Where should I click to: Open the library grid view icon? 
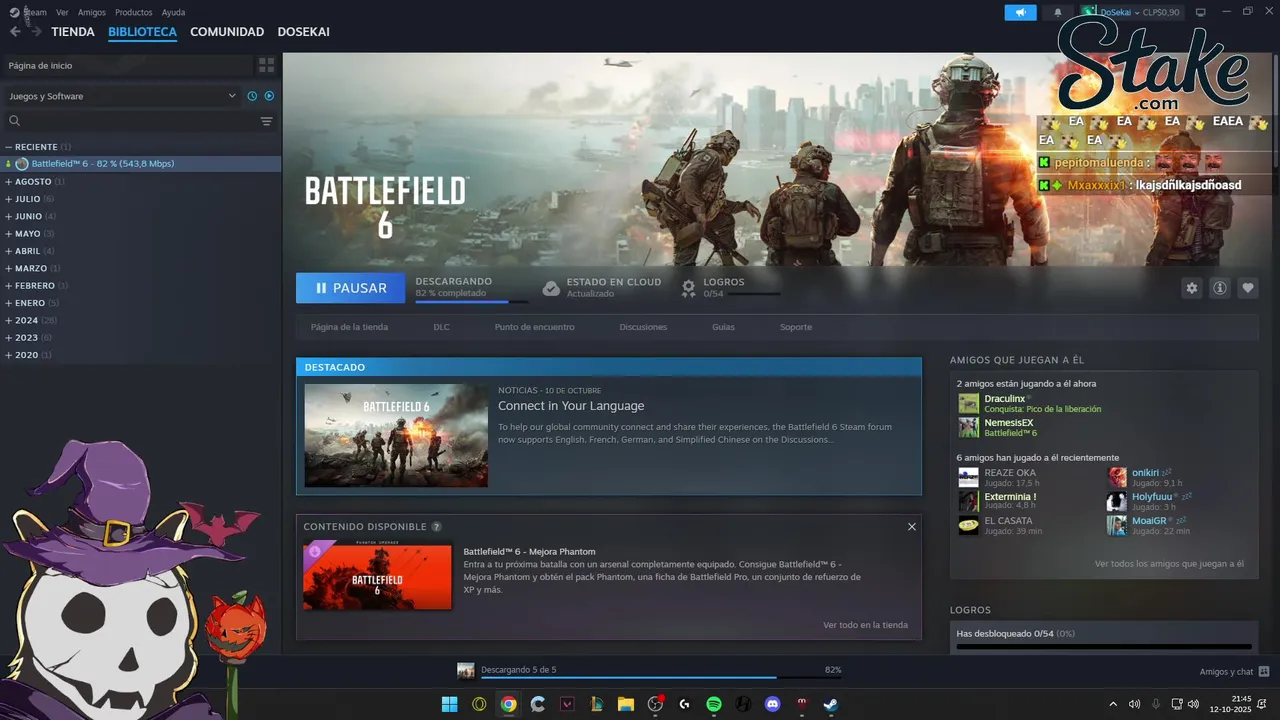[x=266, y=65]
